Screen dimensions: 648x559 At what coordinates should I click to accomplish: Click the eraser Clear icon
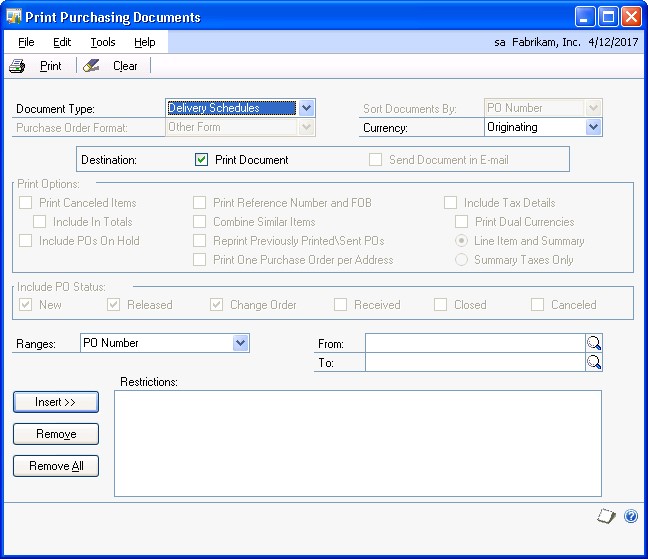pyautogui.click(x=91, y=66)
